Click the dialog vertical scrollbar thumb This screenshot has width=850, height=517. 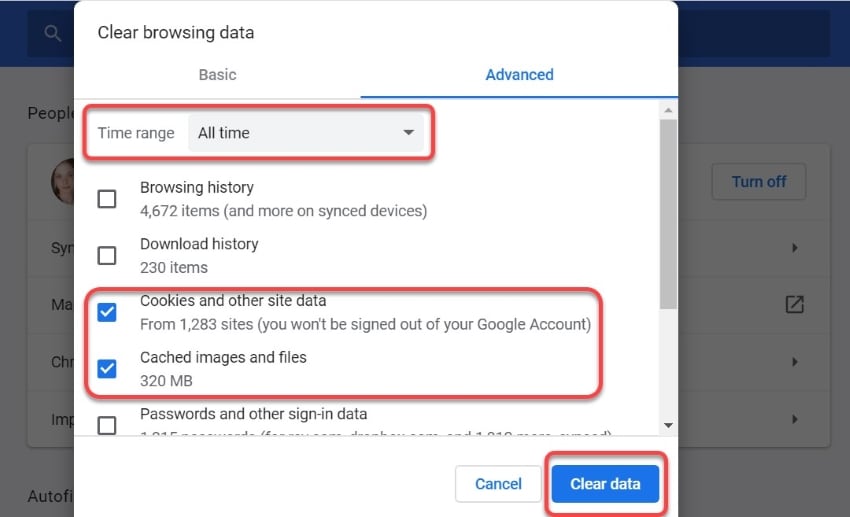[668, 214]
